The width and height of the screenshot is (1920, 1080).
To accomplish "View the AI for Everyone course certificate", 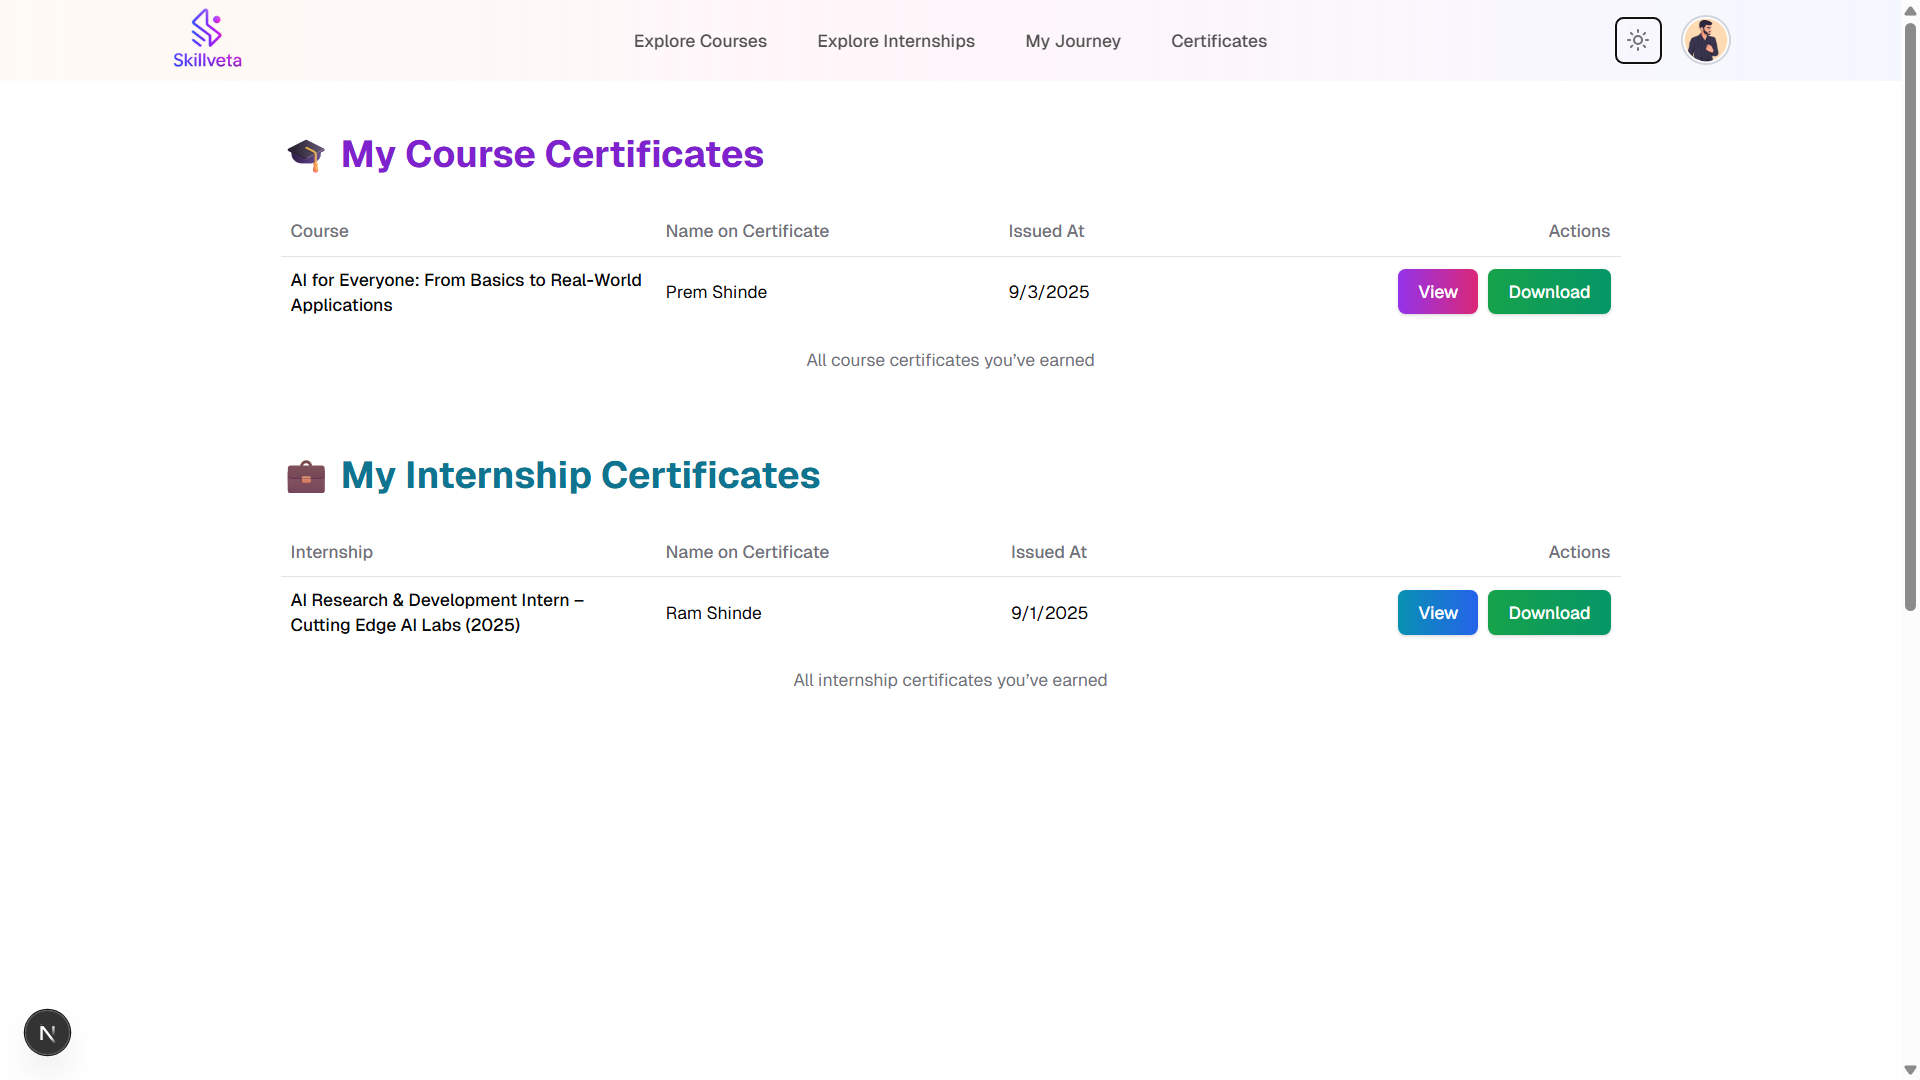I will 1437,292.
